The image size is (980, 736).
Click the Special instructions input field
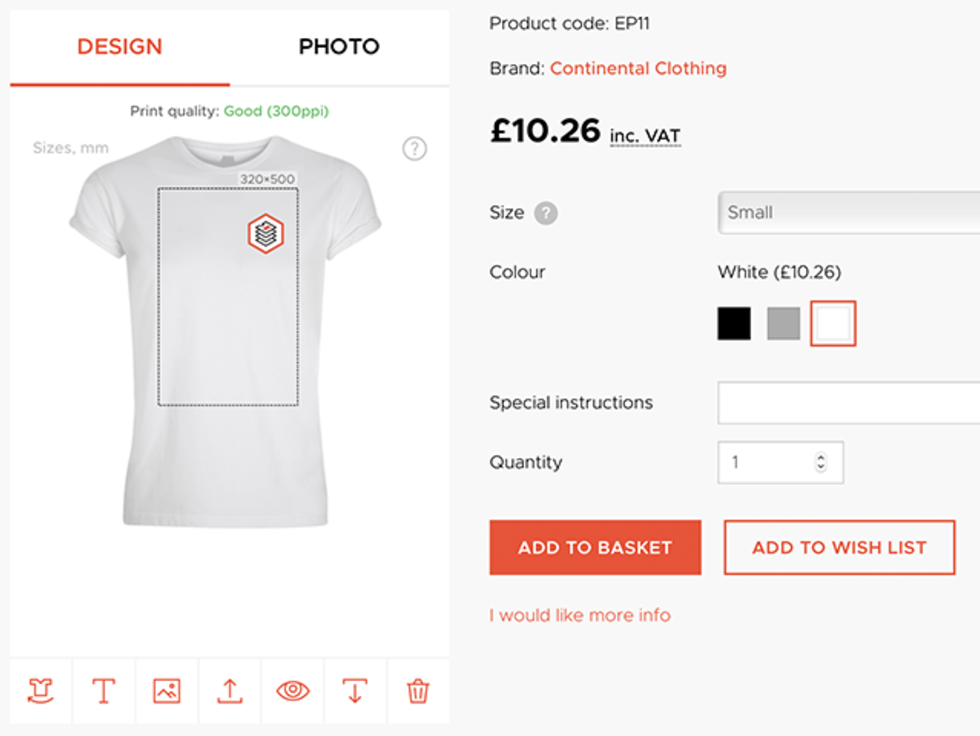850,402
